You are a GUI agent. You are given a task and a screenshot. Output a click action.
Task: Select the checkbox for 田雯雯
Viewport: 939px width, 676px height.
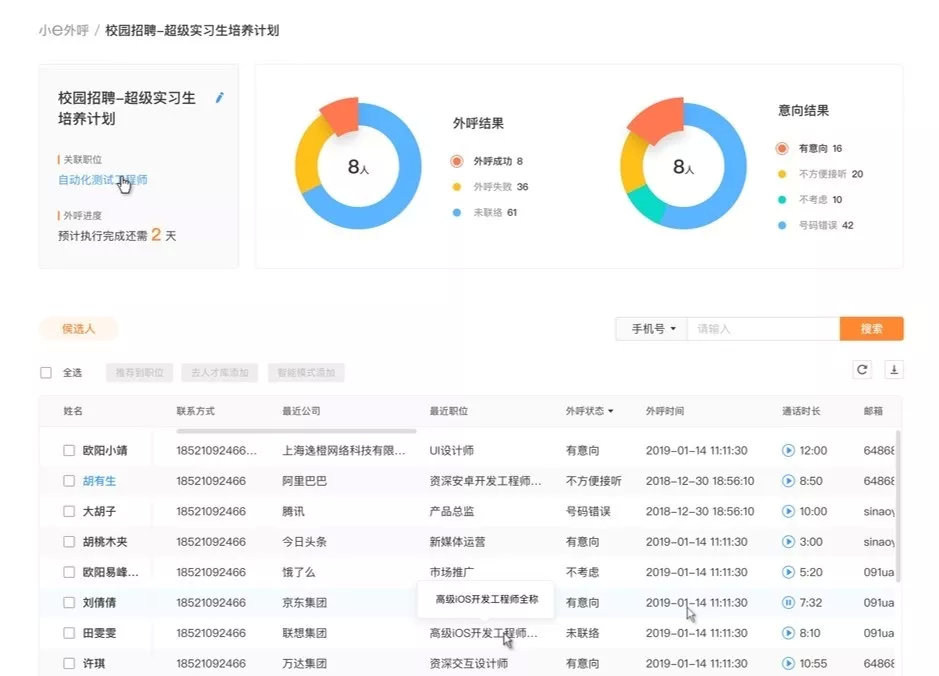69,633
